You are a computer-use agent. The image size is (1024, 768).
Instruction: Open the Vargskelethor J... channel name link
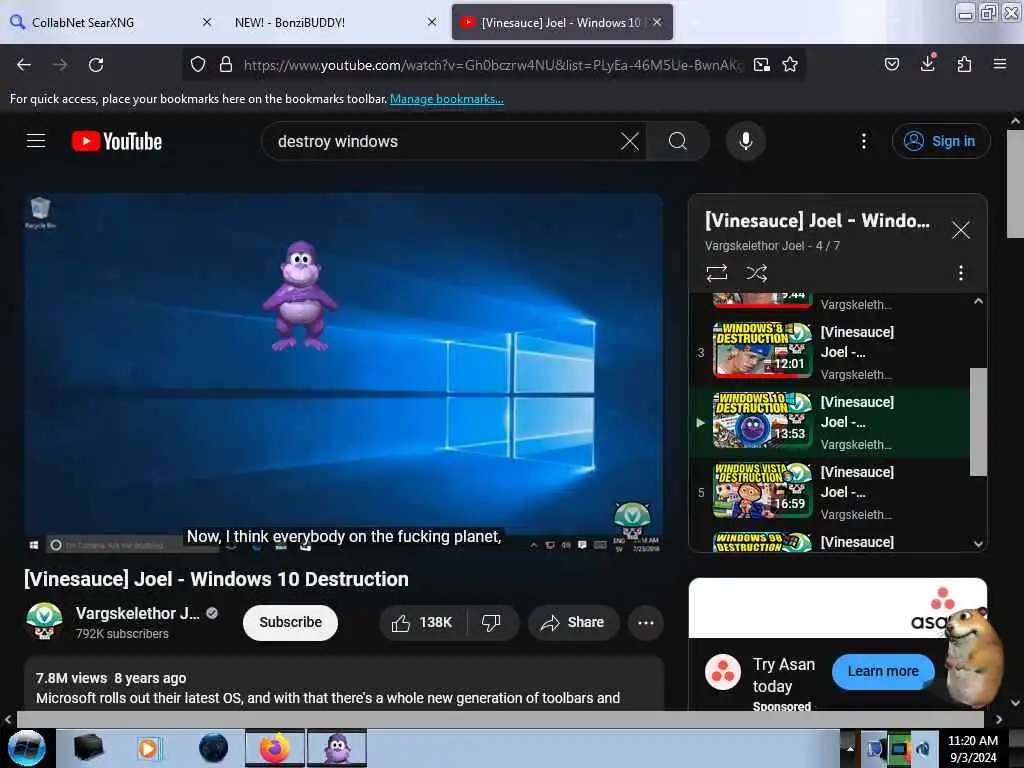(138, 613)
